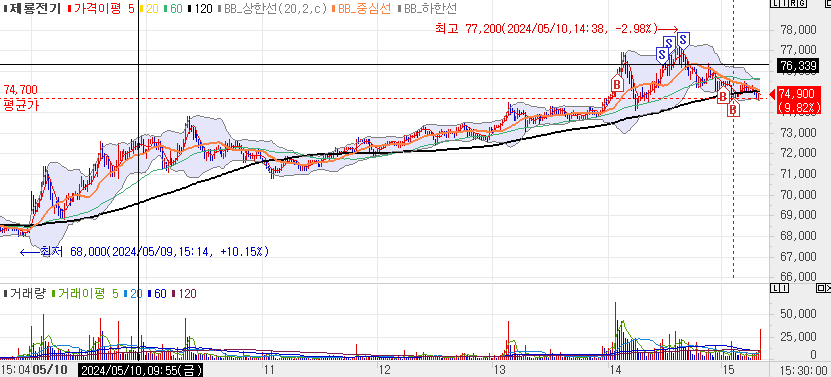The height and width of the screenshot is (377, 831).
Task: Click the 76,339 crosshair price label
Action: tap(798, 65)
